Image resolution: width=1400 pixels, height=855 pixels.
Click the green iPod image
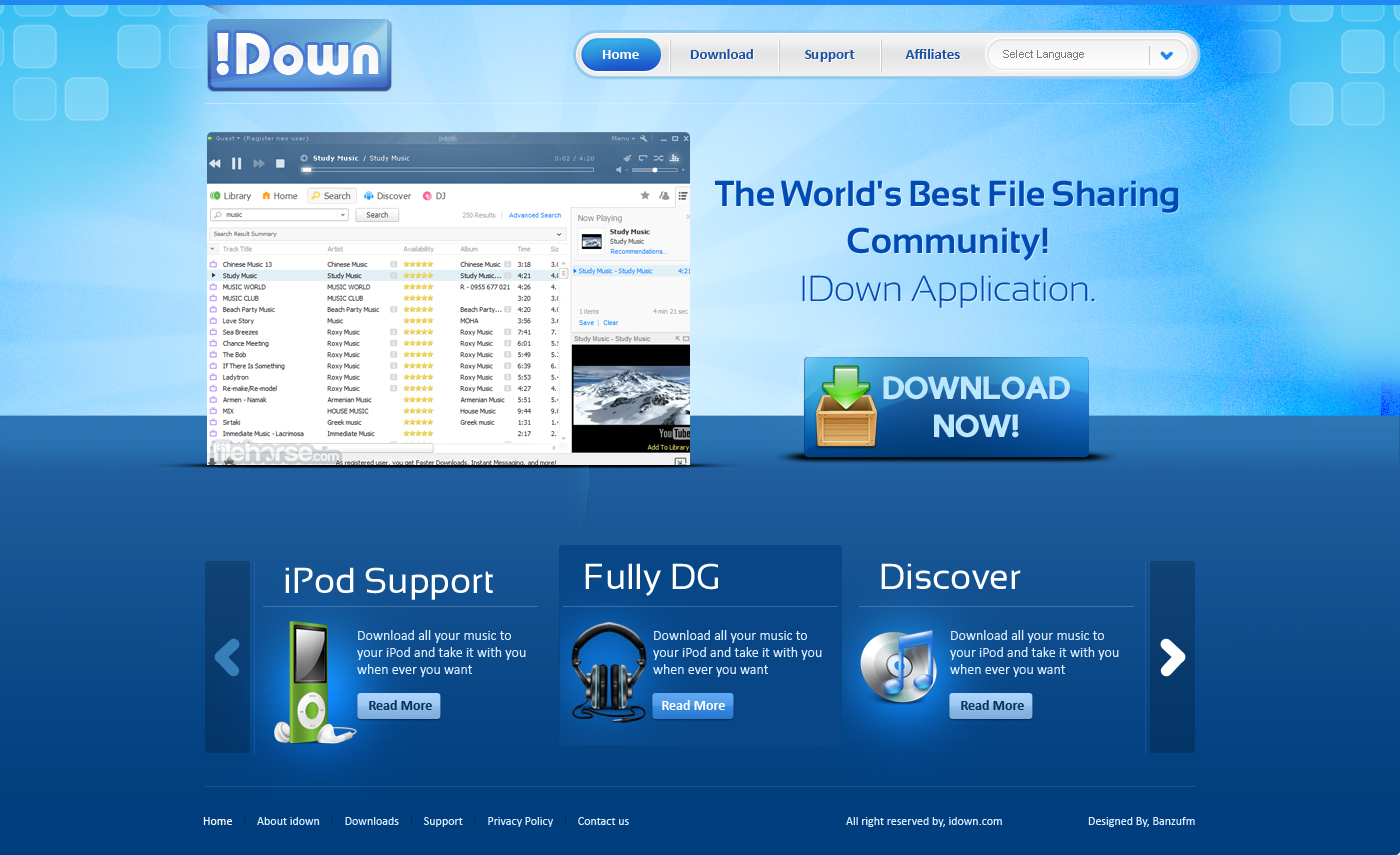pos(313,682)
